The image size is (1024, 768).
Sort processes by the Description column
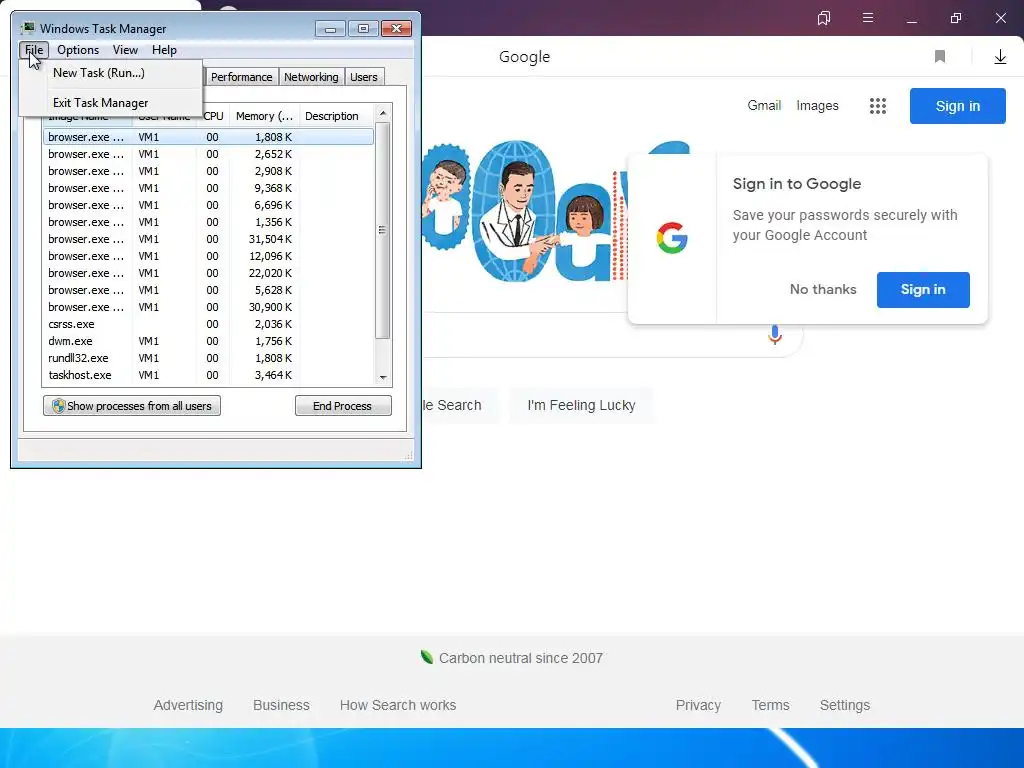(x=336, y=116)
